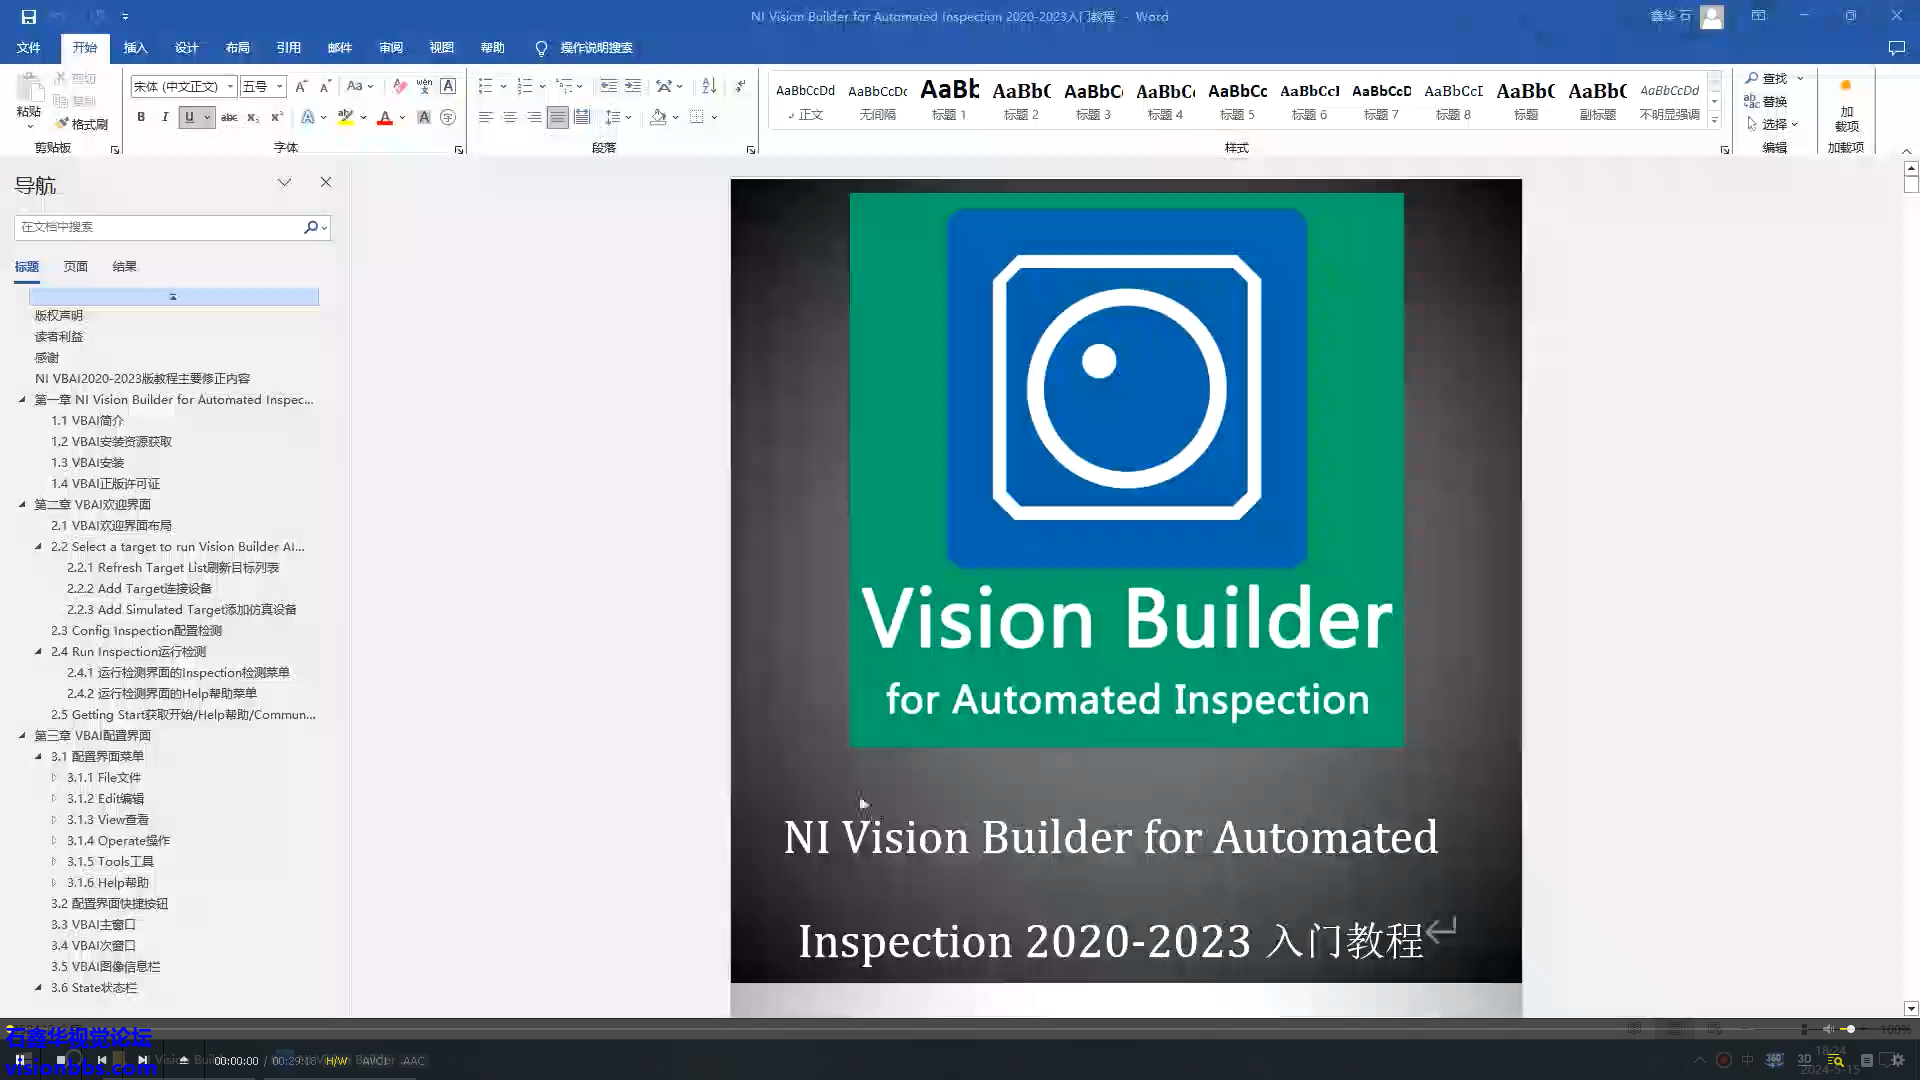Close the navigation pane with X
This screenshot has width=1920, height=1080.
[325, 182]
